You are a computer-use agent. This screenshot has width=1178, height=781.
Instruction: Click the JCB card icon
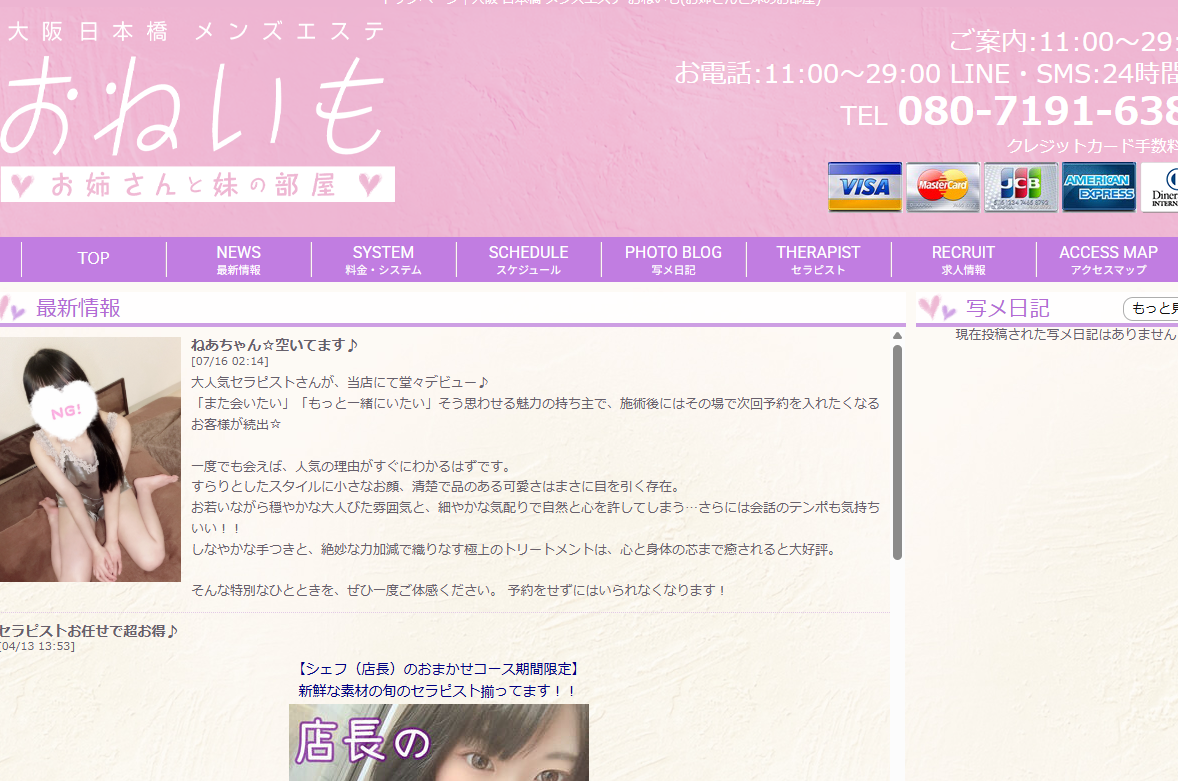point(1021,187)
